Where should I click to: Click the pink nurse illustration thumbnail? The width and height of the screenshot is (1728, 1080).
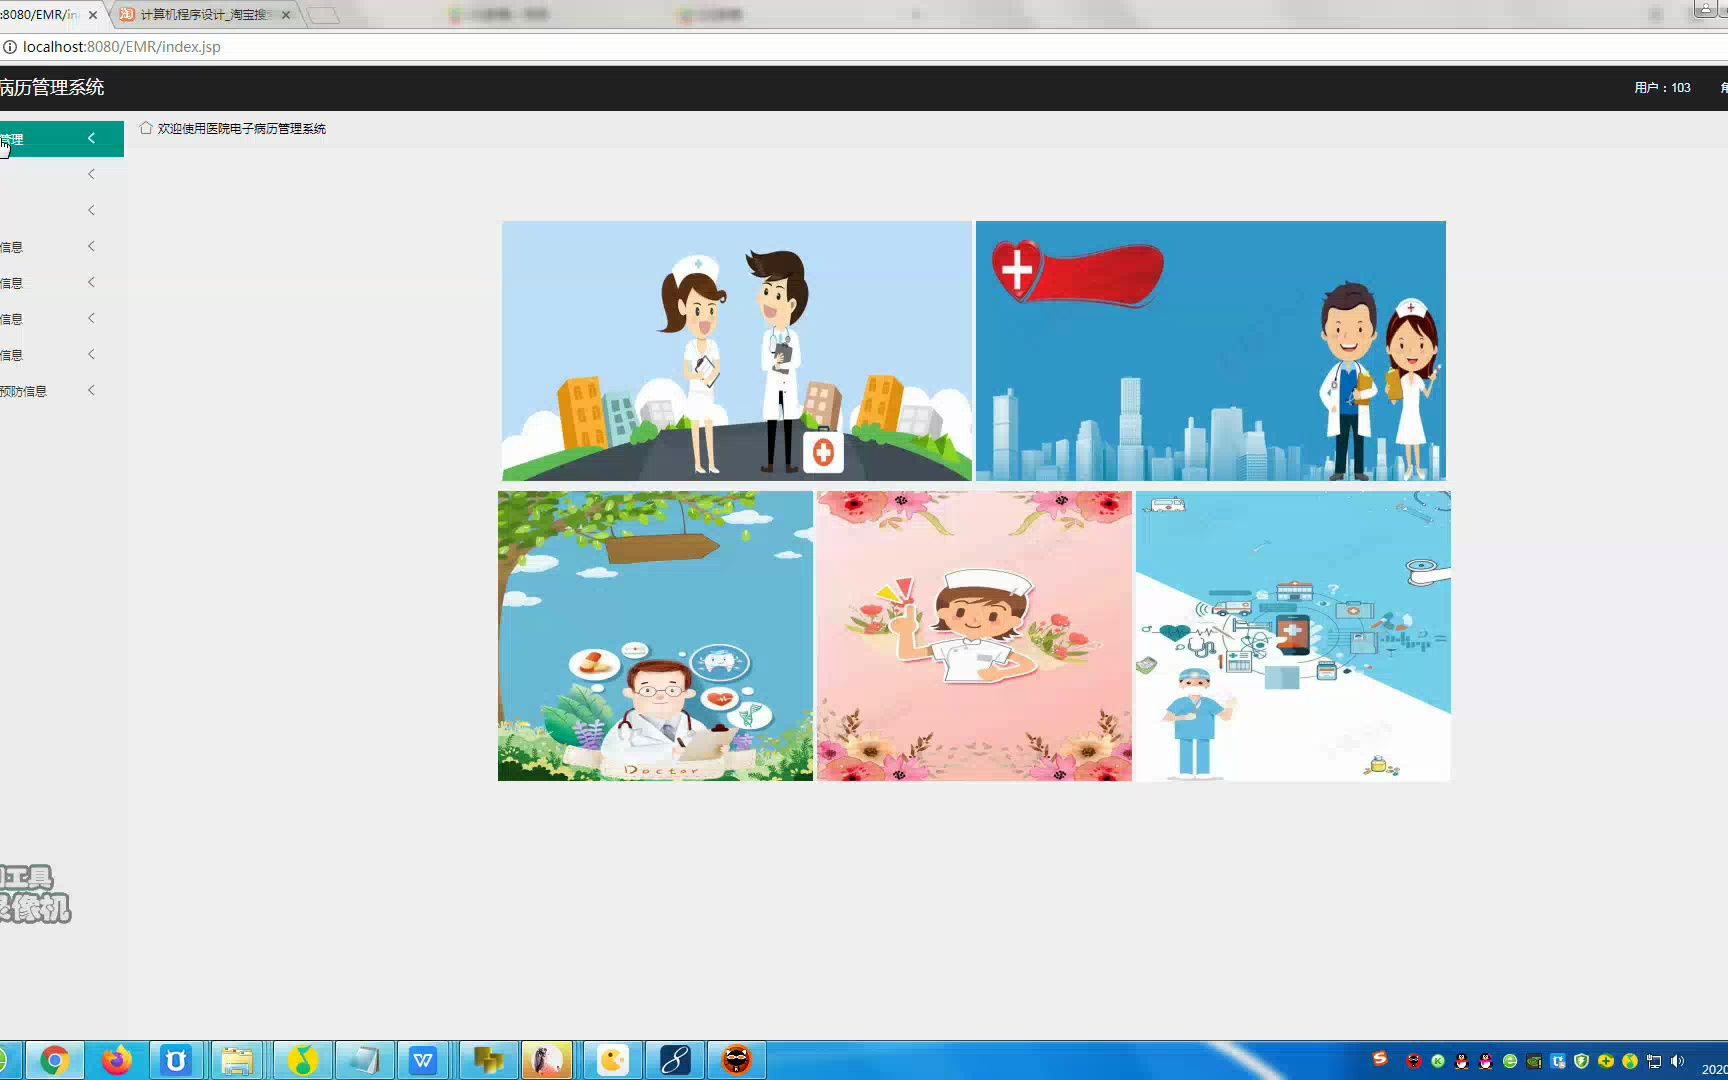(x=973, y=635)
